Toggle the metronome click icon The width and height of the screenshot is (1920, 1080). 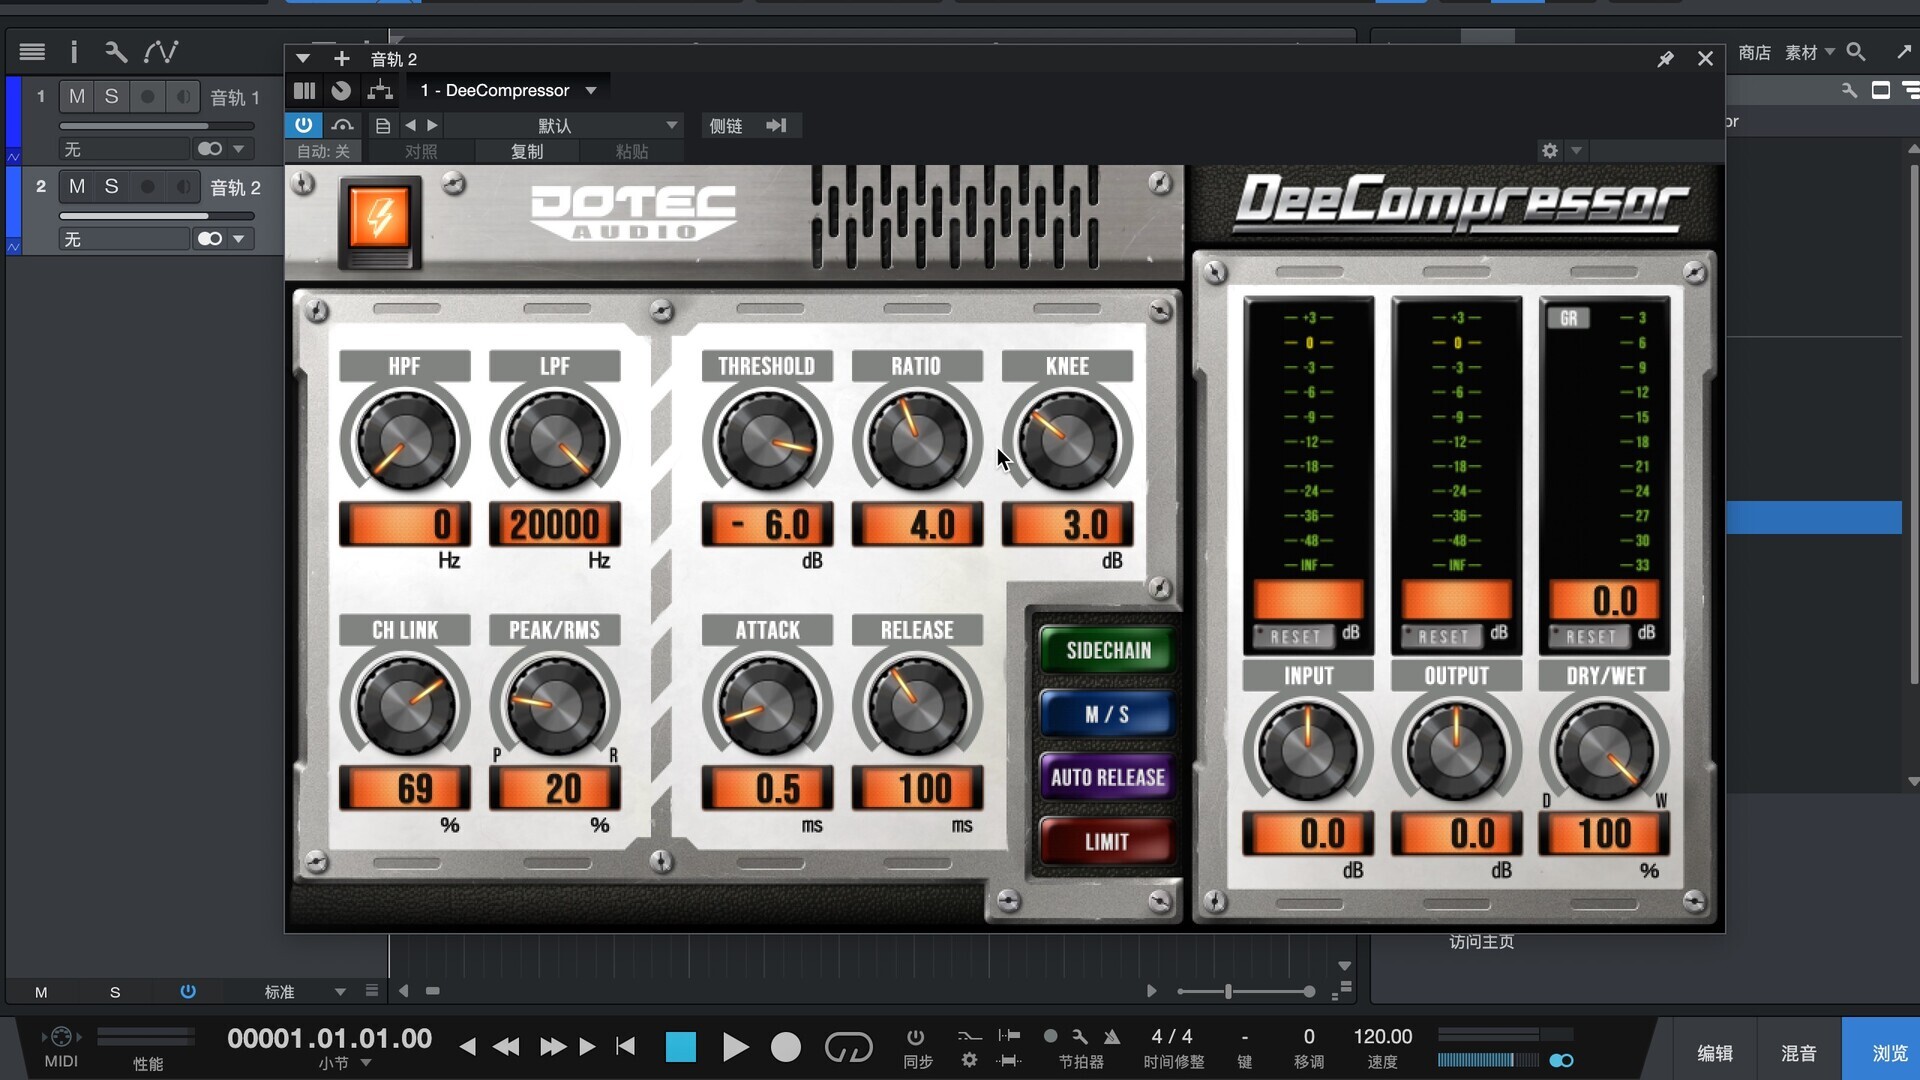1111,1037
